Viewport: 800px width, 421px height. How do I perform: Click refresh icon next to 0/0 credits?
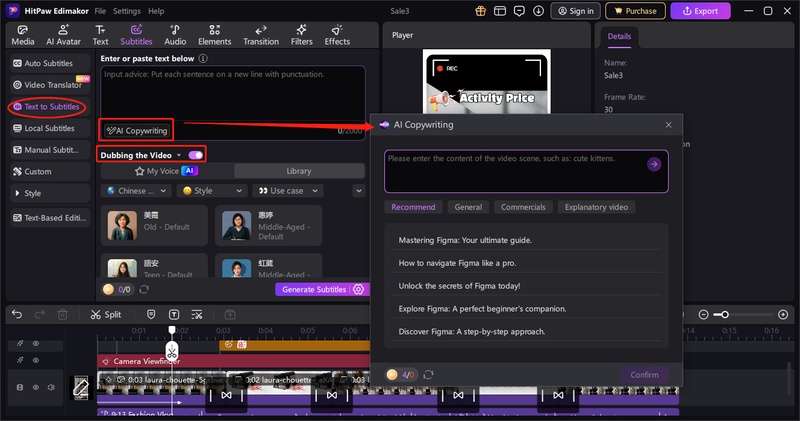tap(144, 289)
